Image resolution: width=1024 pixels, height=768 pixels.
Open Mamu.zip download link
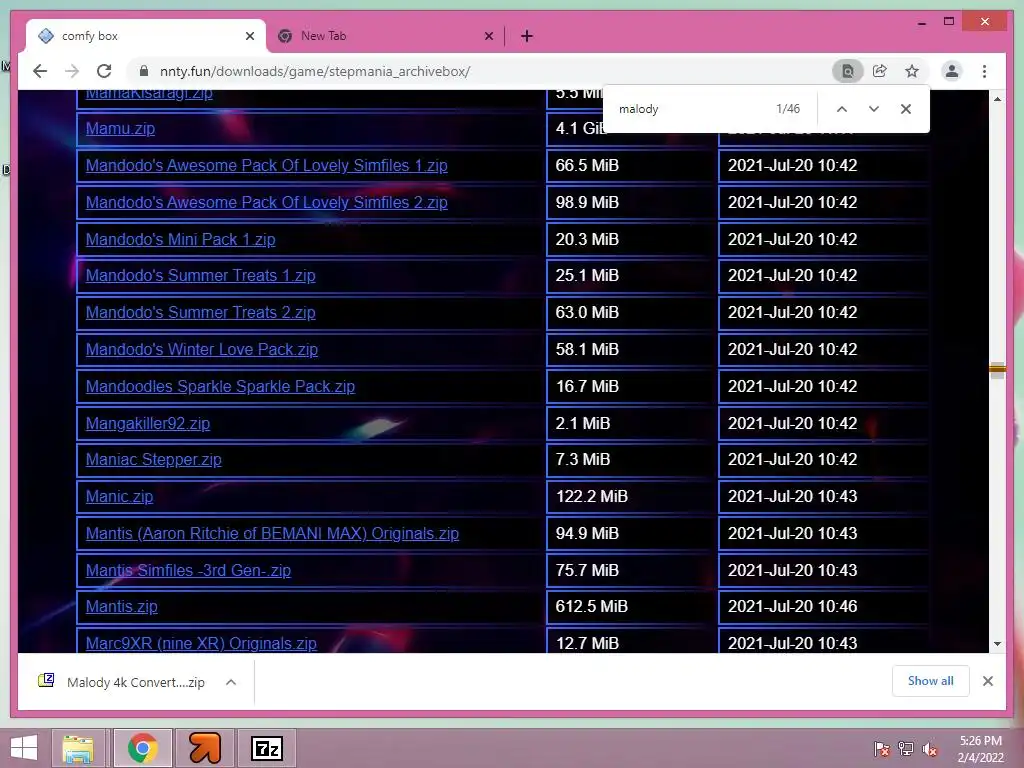(x=120, y=129)
